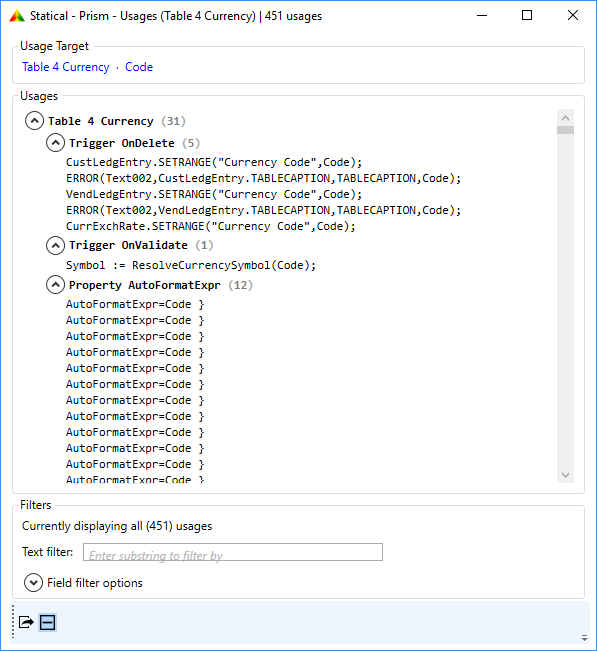Click the scroll up arrow in Usages
Viewport: 597px width, 651px height.
tap(565, 118)
